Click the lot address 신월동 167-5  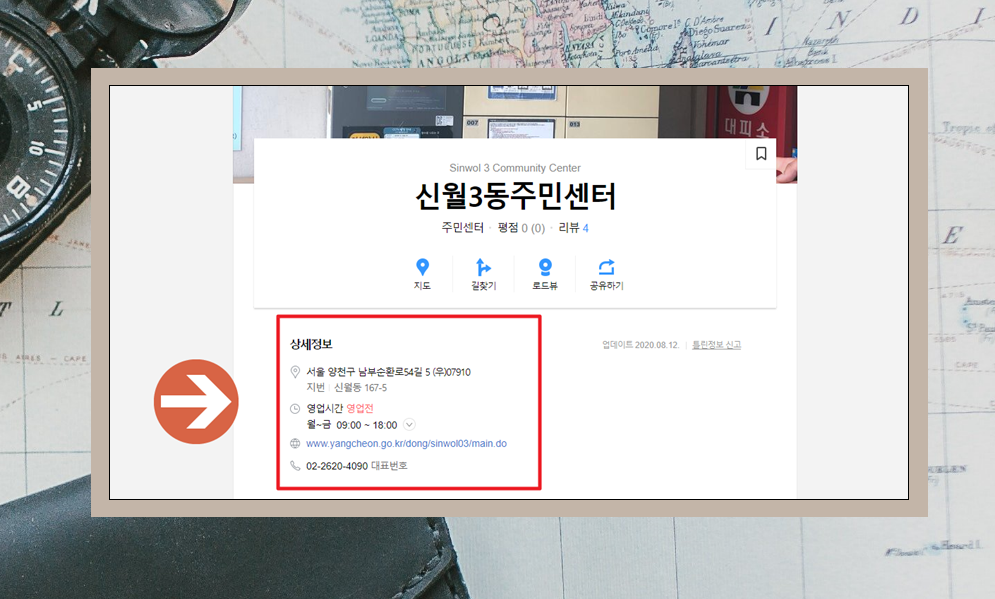(x=360, y=387)
